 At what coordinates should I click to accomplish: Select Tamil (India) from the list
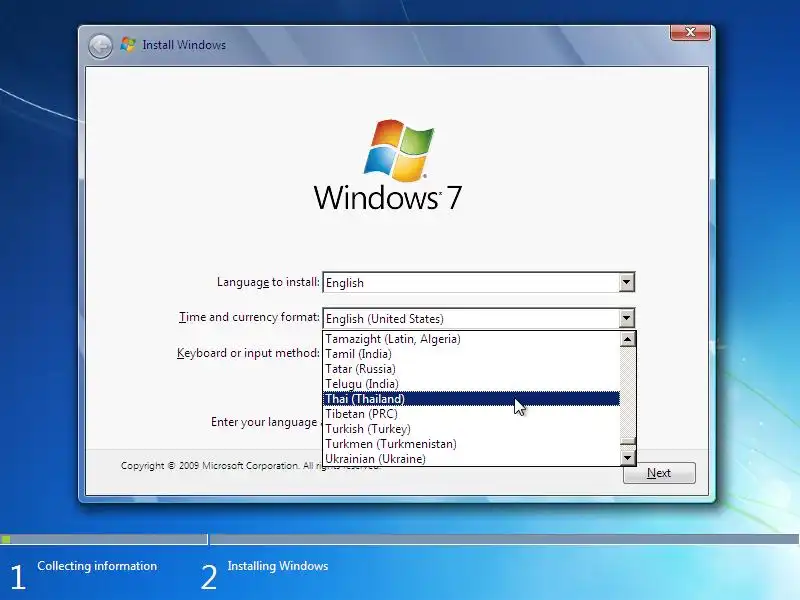(471, 354)
